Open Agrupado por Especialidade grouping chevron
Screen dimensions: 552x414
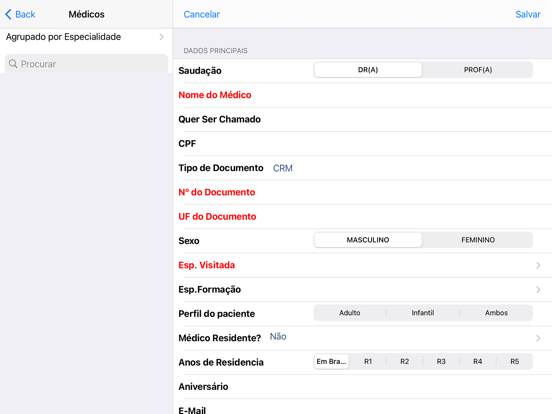162,37
